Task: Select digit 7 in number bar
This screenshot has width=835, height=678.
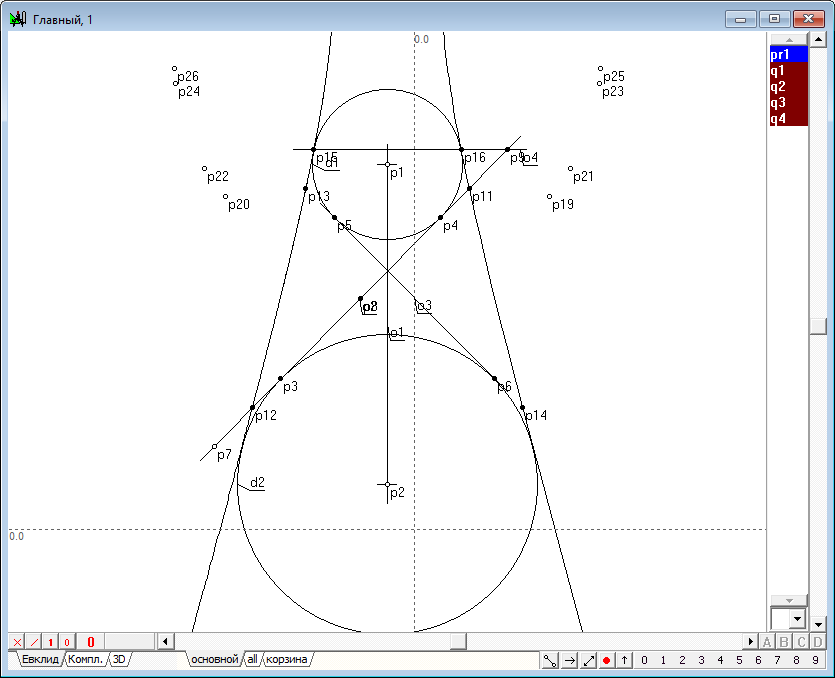Action: [x=777, y=660]
